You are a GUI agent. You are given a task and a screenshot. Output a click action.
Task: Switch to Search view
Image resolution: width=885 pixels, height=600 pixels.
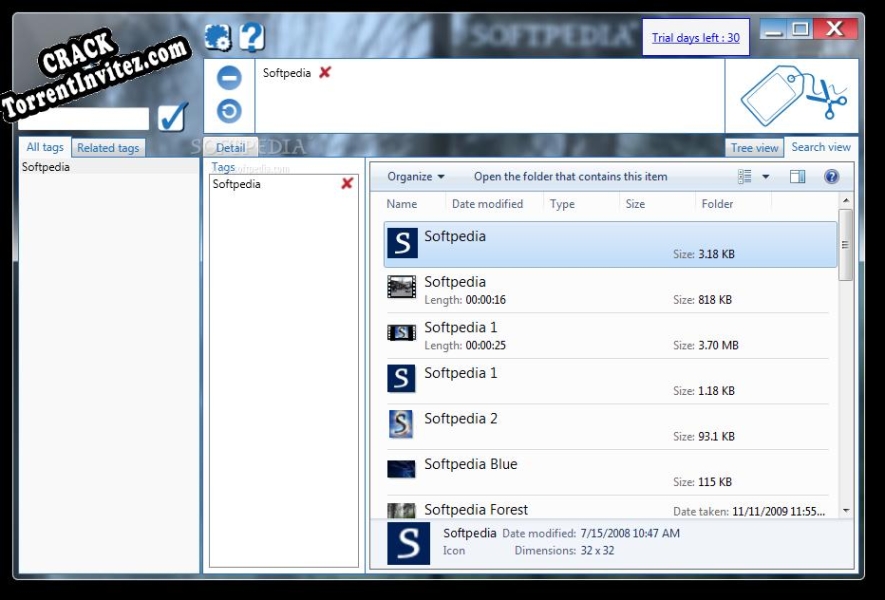[x=820, y=147]
